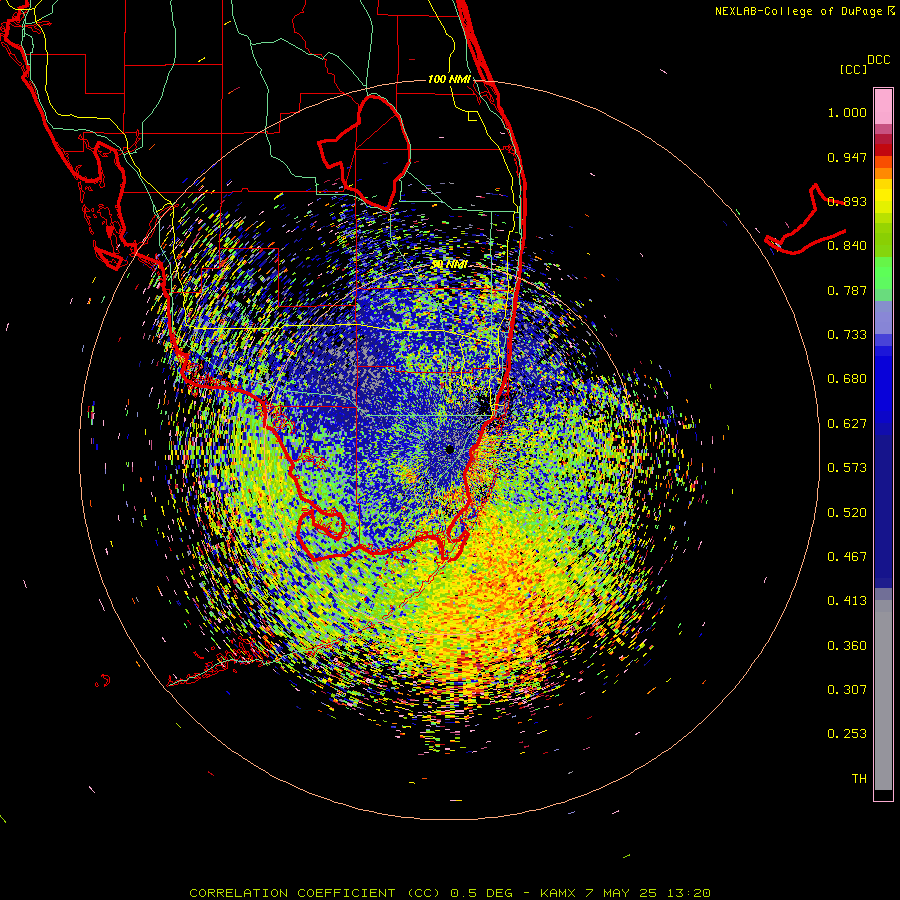Select the 0.253 scale value

click(x=847, y=734)
